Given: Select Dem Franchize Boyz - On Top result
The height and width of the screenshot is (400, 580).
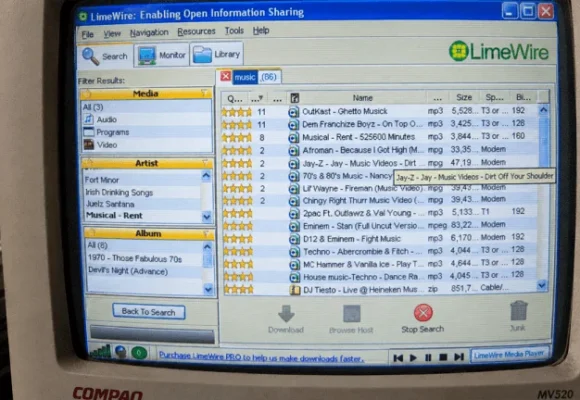Looking at the screenshot, I should click(379, 124).
